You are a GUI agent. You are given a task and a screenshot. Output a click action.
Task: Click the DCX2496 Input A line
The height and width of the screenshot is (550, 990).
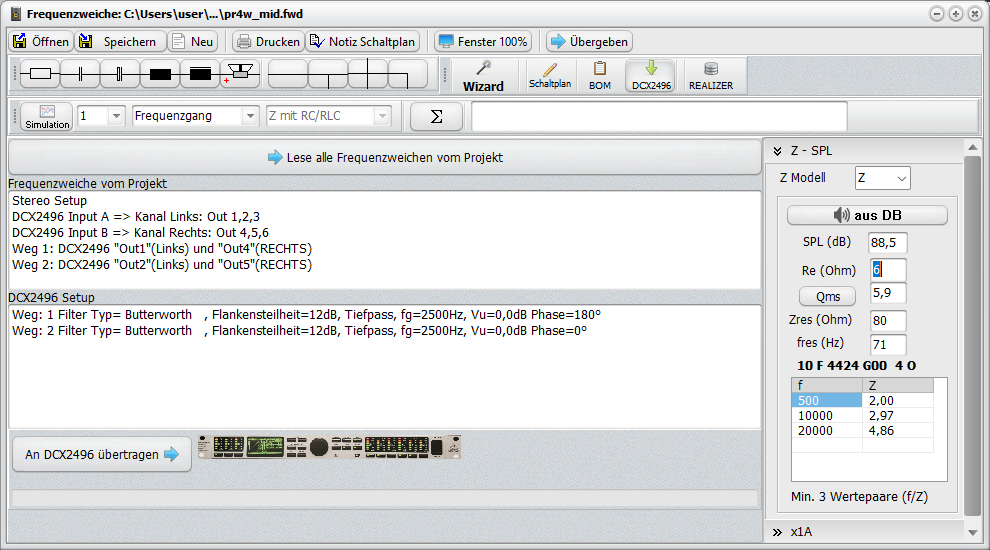(x=136, y=217)
